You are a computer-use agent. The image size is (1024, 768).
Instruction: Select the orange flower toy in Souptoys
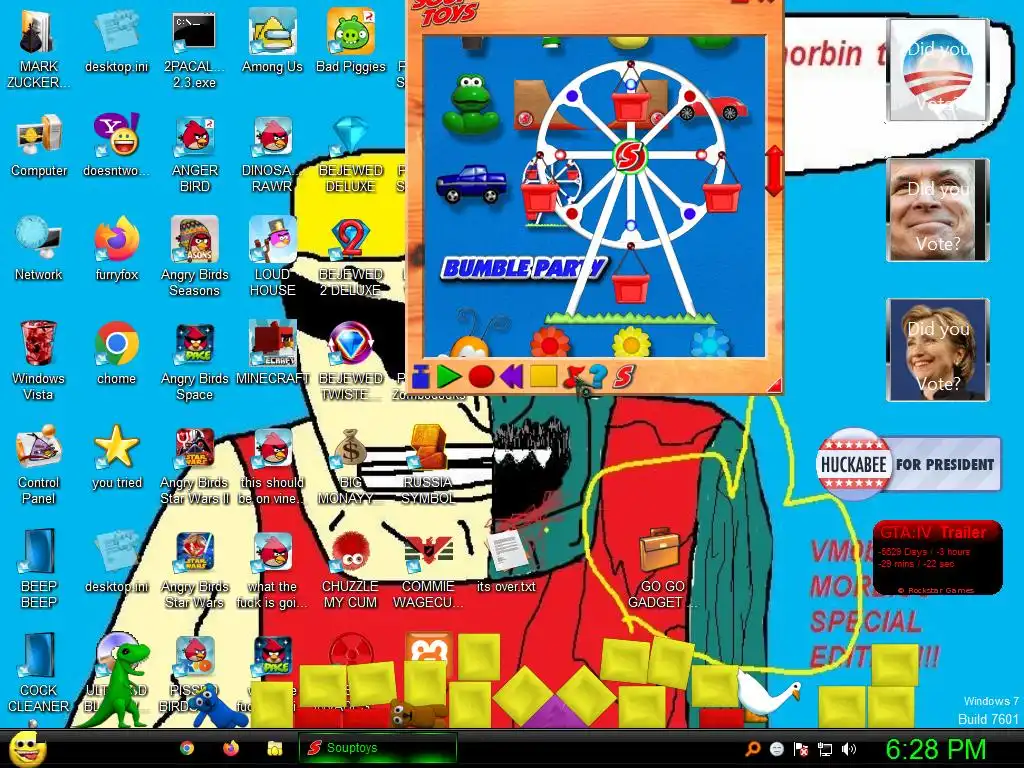tap(551, 342)
